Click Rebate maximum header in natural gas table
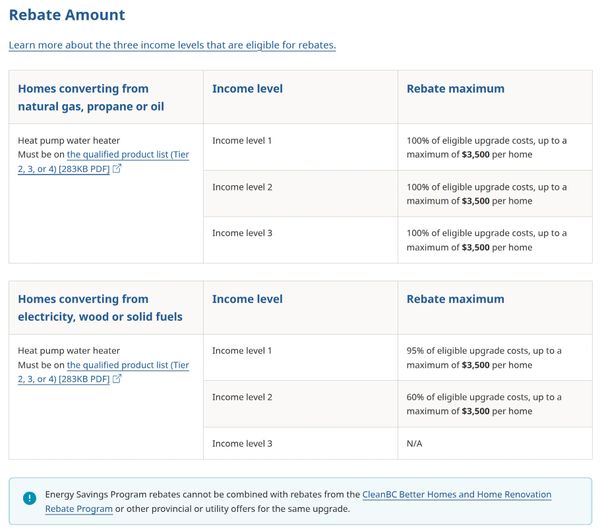600x531 pixels. click(x=455, y=89)
